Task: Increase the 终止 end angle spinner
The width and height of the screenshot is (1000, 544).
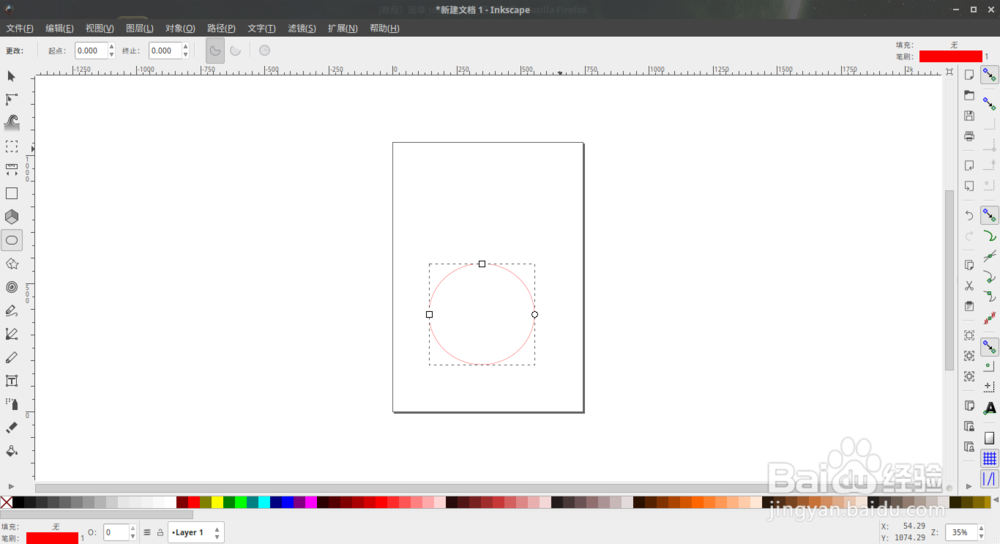Action: pos(186,47)
